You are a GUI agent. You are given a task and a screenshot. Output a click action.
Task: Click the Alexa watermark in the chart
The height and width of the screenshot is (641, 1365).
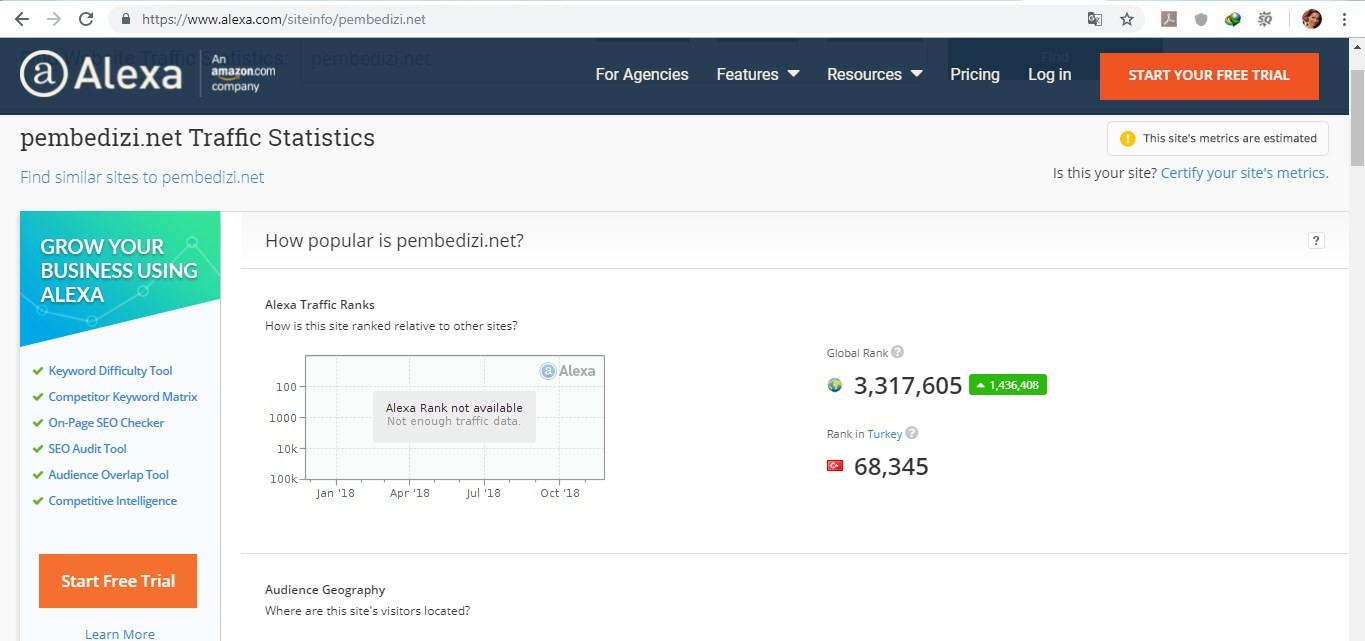tap(568, 371)
